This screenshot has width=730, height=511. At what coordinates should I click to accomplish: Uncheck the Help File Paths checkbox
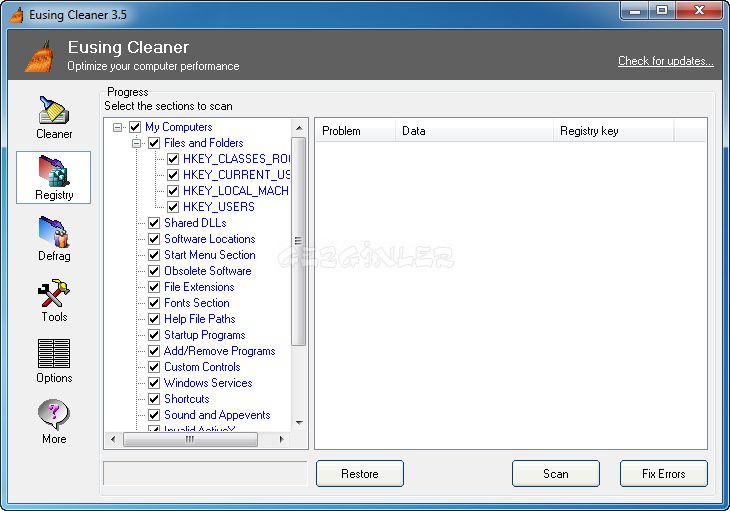[154, 319]
